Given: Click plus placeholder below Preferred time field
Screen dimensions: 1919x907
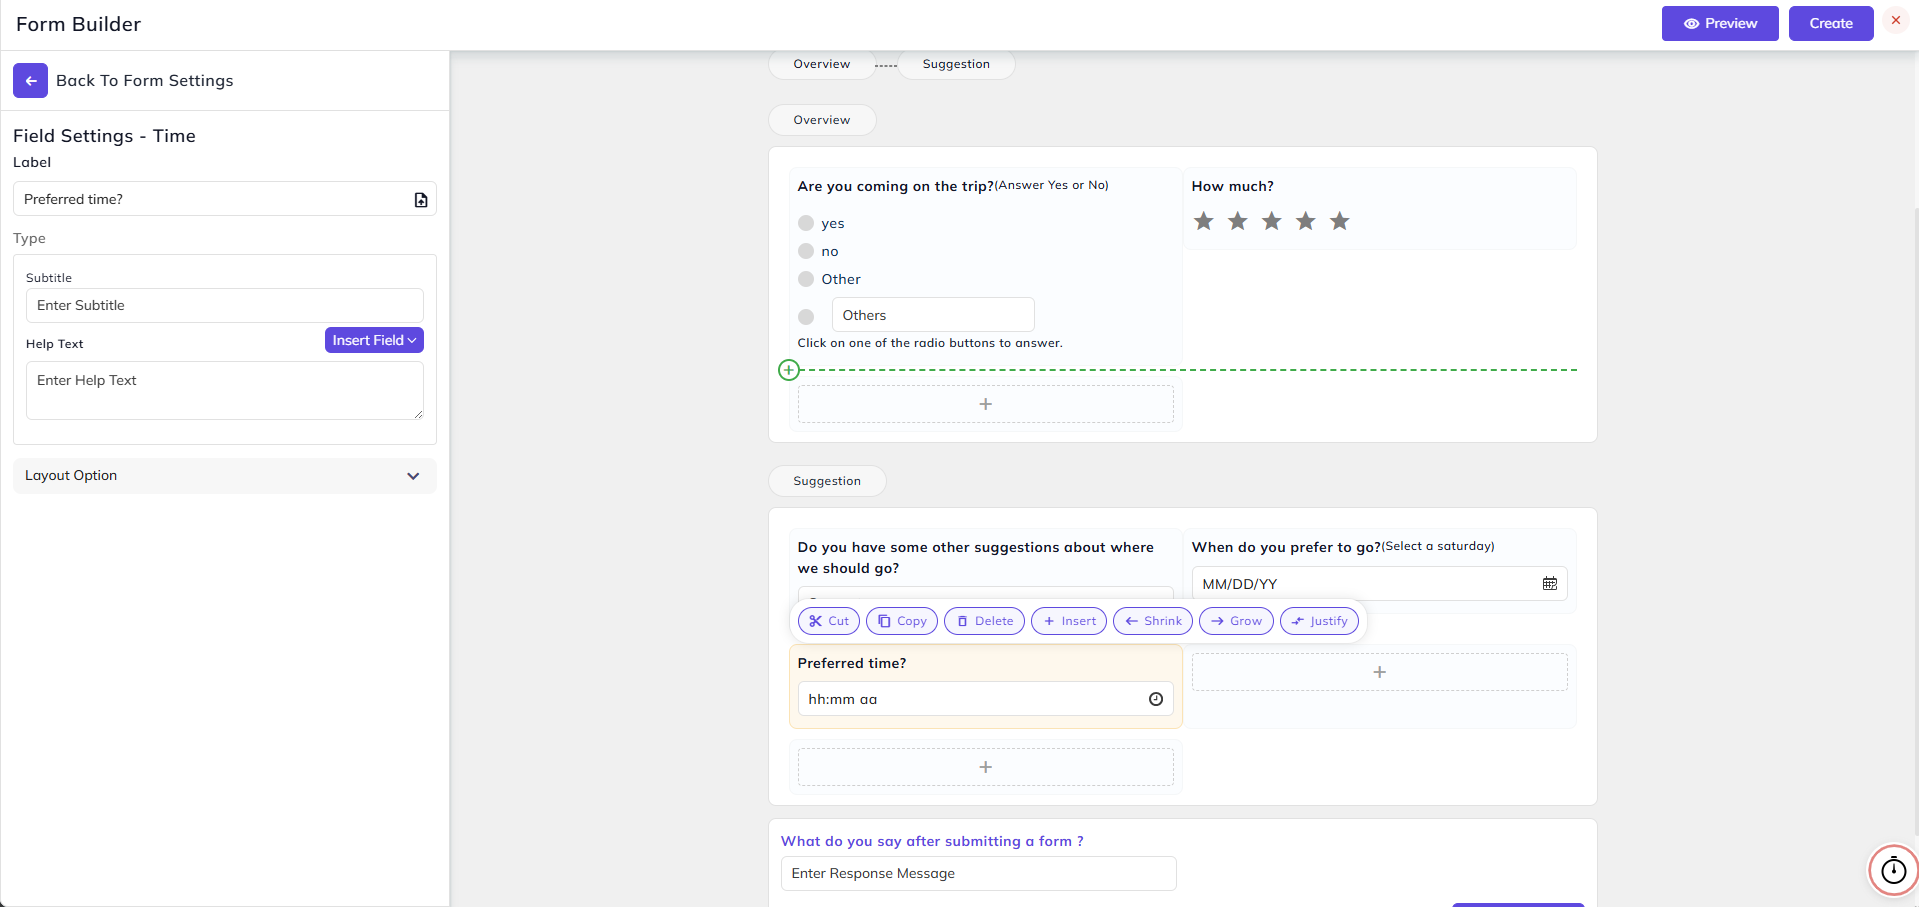Looking at the screenshot, I should (x=986, y=767).
